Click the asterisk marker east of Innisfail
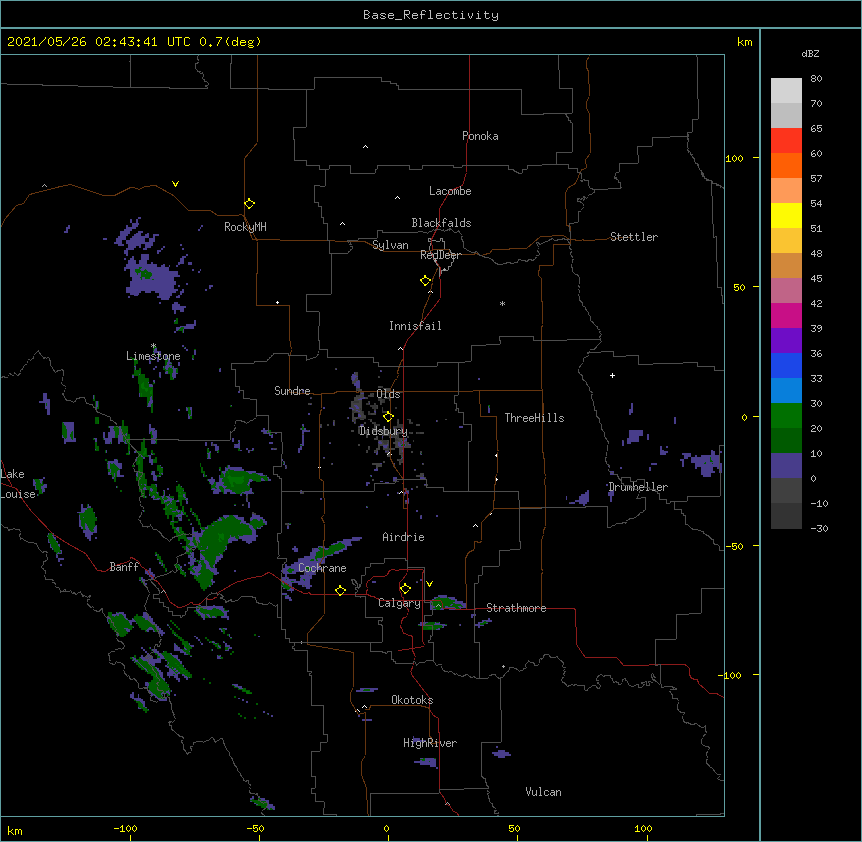 (x=502, y=303)
